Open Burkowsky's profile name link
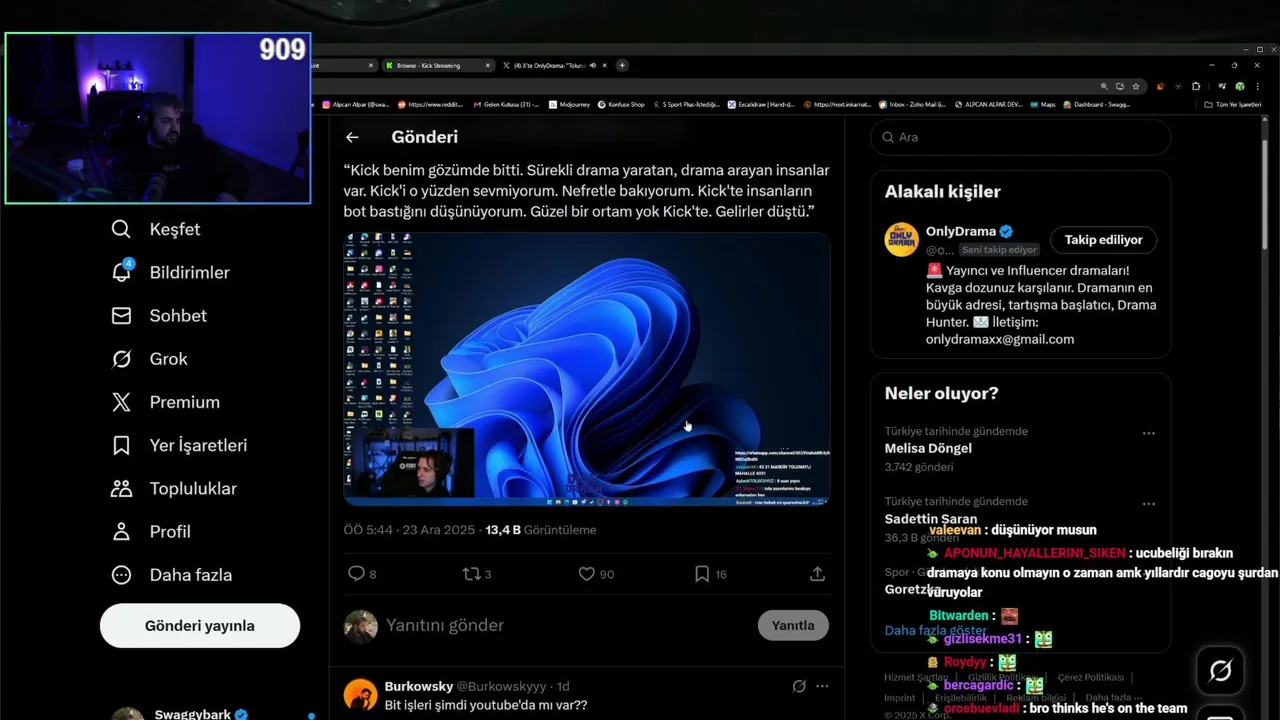1280x720 pixels. 419,686
